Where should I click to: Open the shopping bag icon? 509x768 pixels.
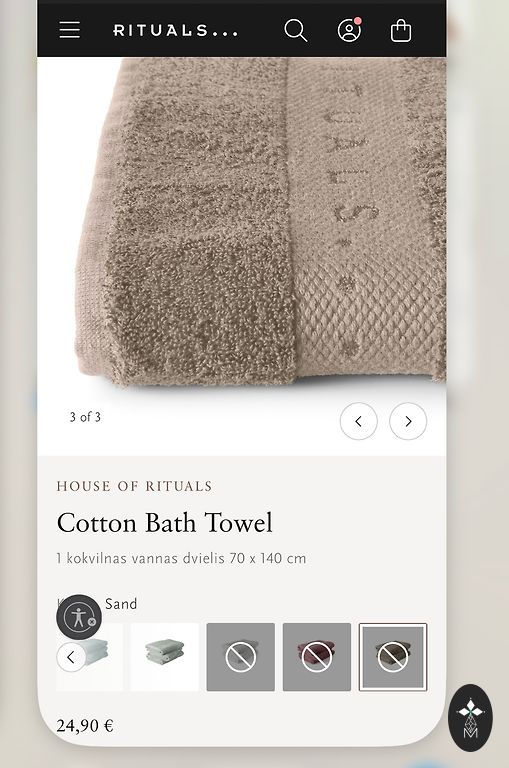tap(401, 30)
